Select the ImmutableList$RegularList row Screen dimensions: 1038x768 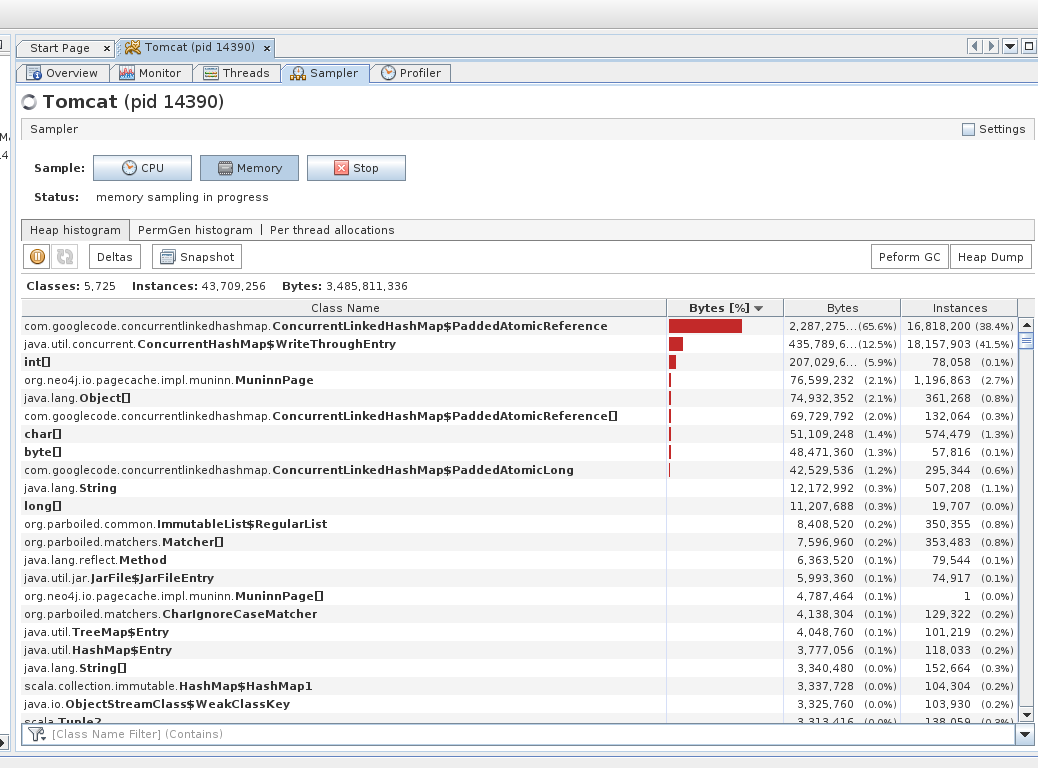click(x=520, y=524)
